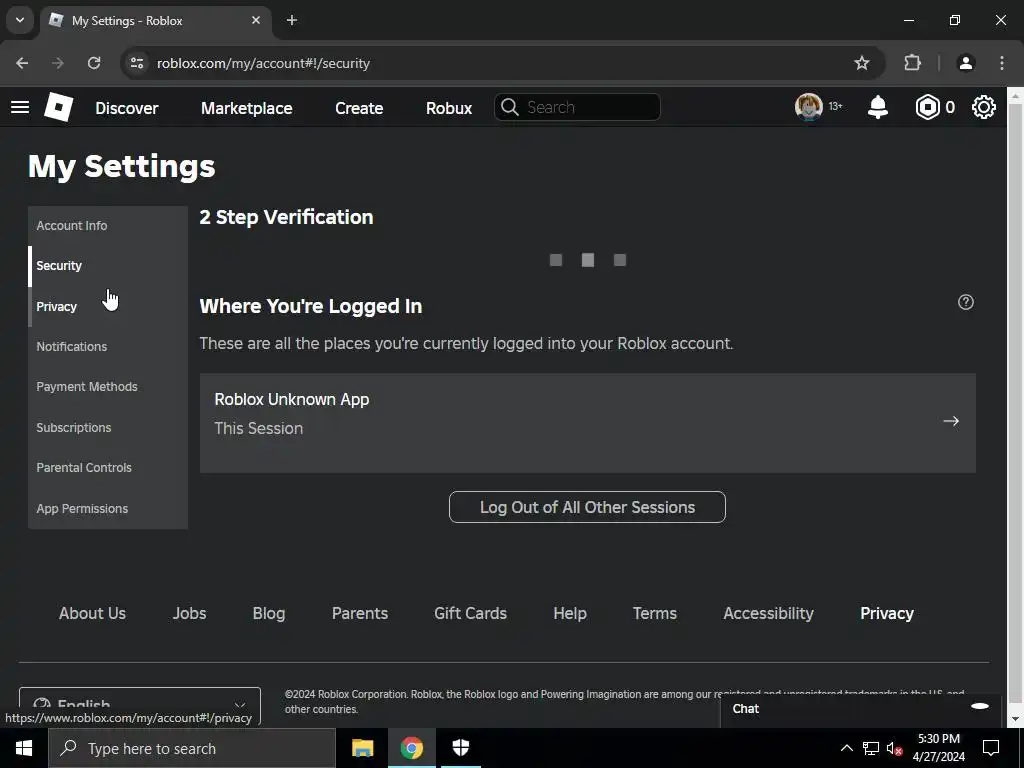Image resolution: width=1024 pixels, height=768 pixels.
Task: Open Windows Start menu
Action: (x=24, y=748)
